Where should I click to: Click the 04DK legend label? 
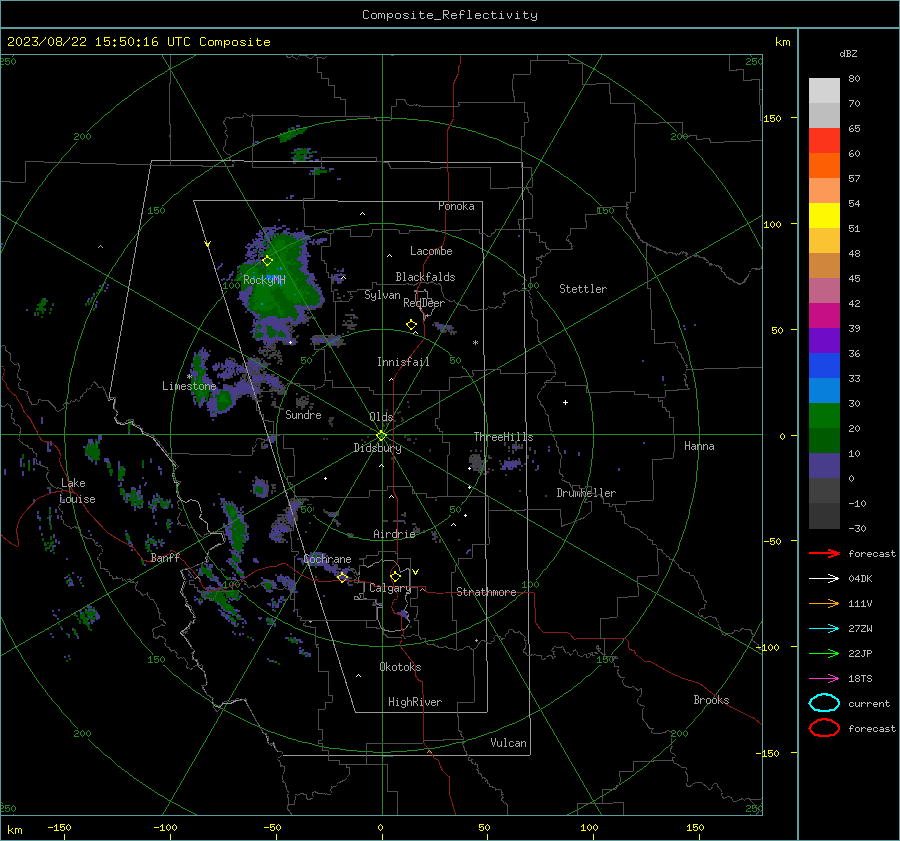(x=860, y=579)
